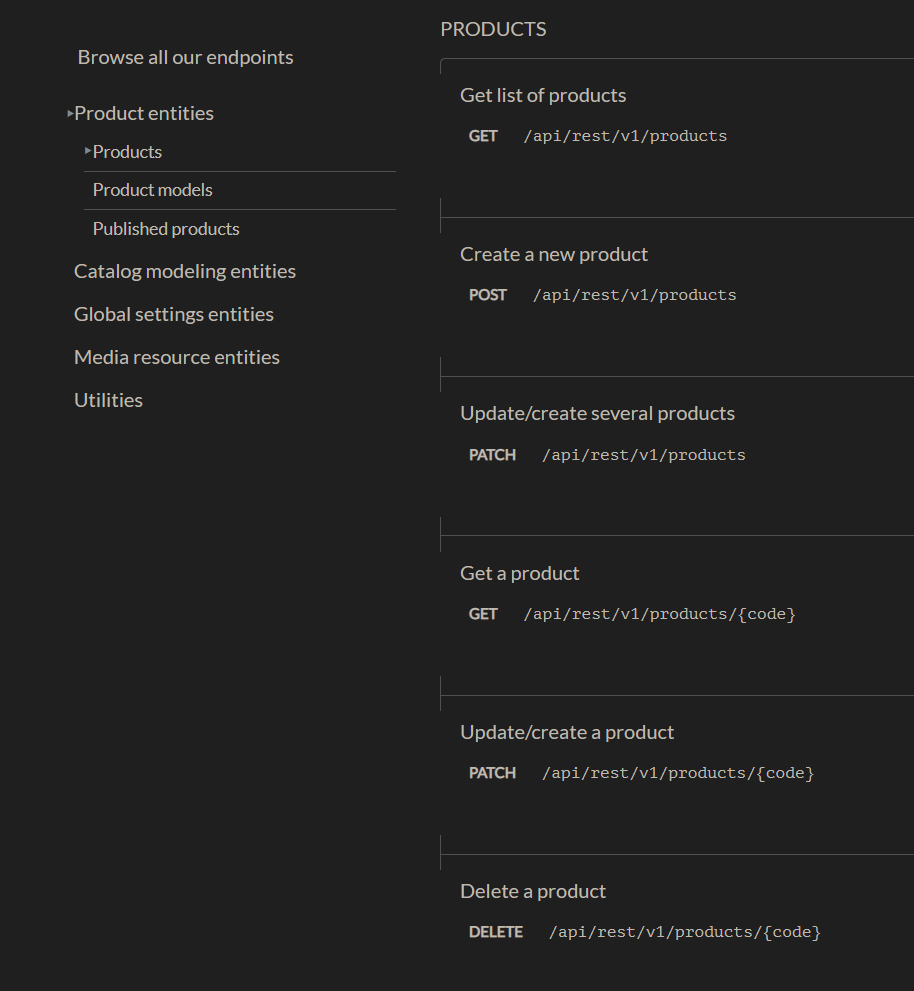Click Browse all our endpoints

click(185, 57)
